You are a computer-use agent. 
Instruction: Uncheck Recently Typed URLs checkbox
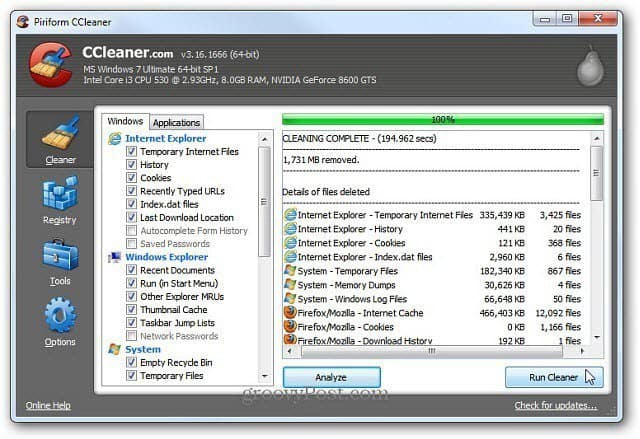pyautogui.click(x=131, y=191)
